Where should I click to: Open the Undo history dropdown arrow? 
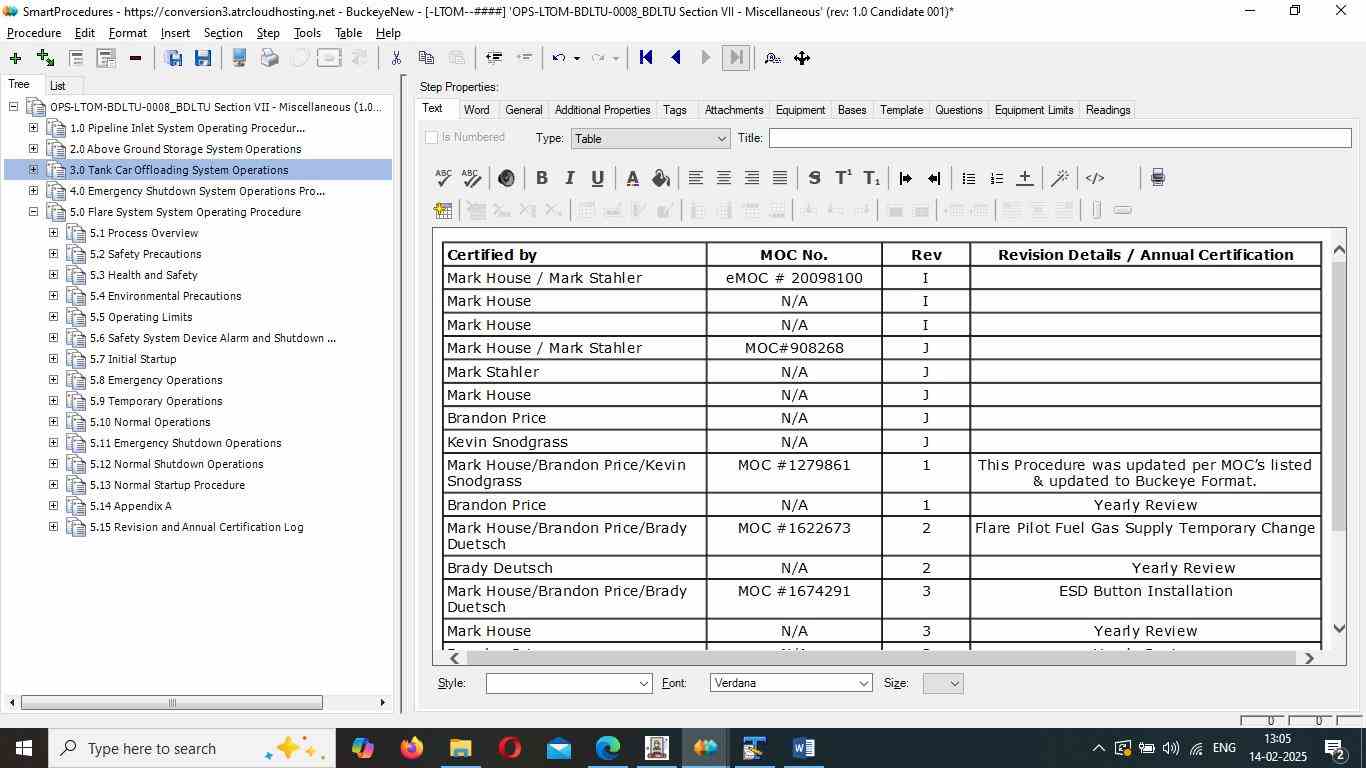point(577,58)
